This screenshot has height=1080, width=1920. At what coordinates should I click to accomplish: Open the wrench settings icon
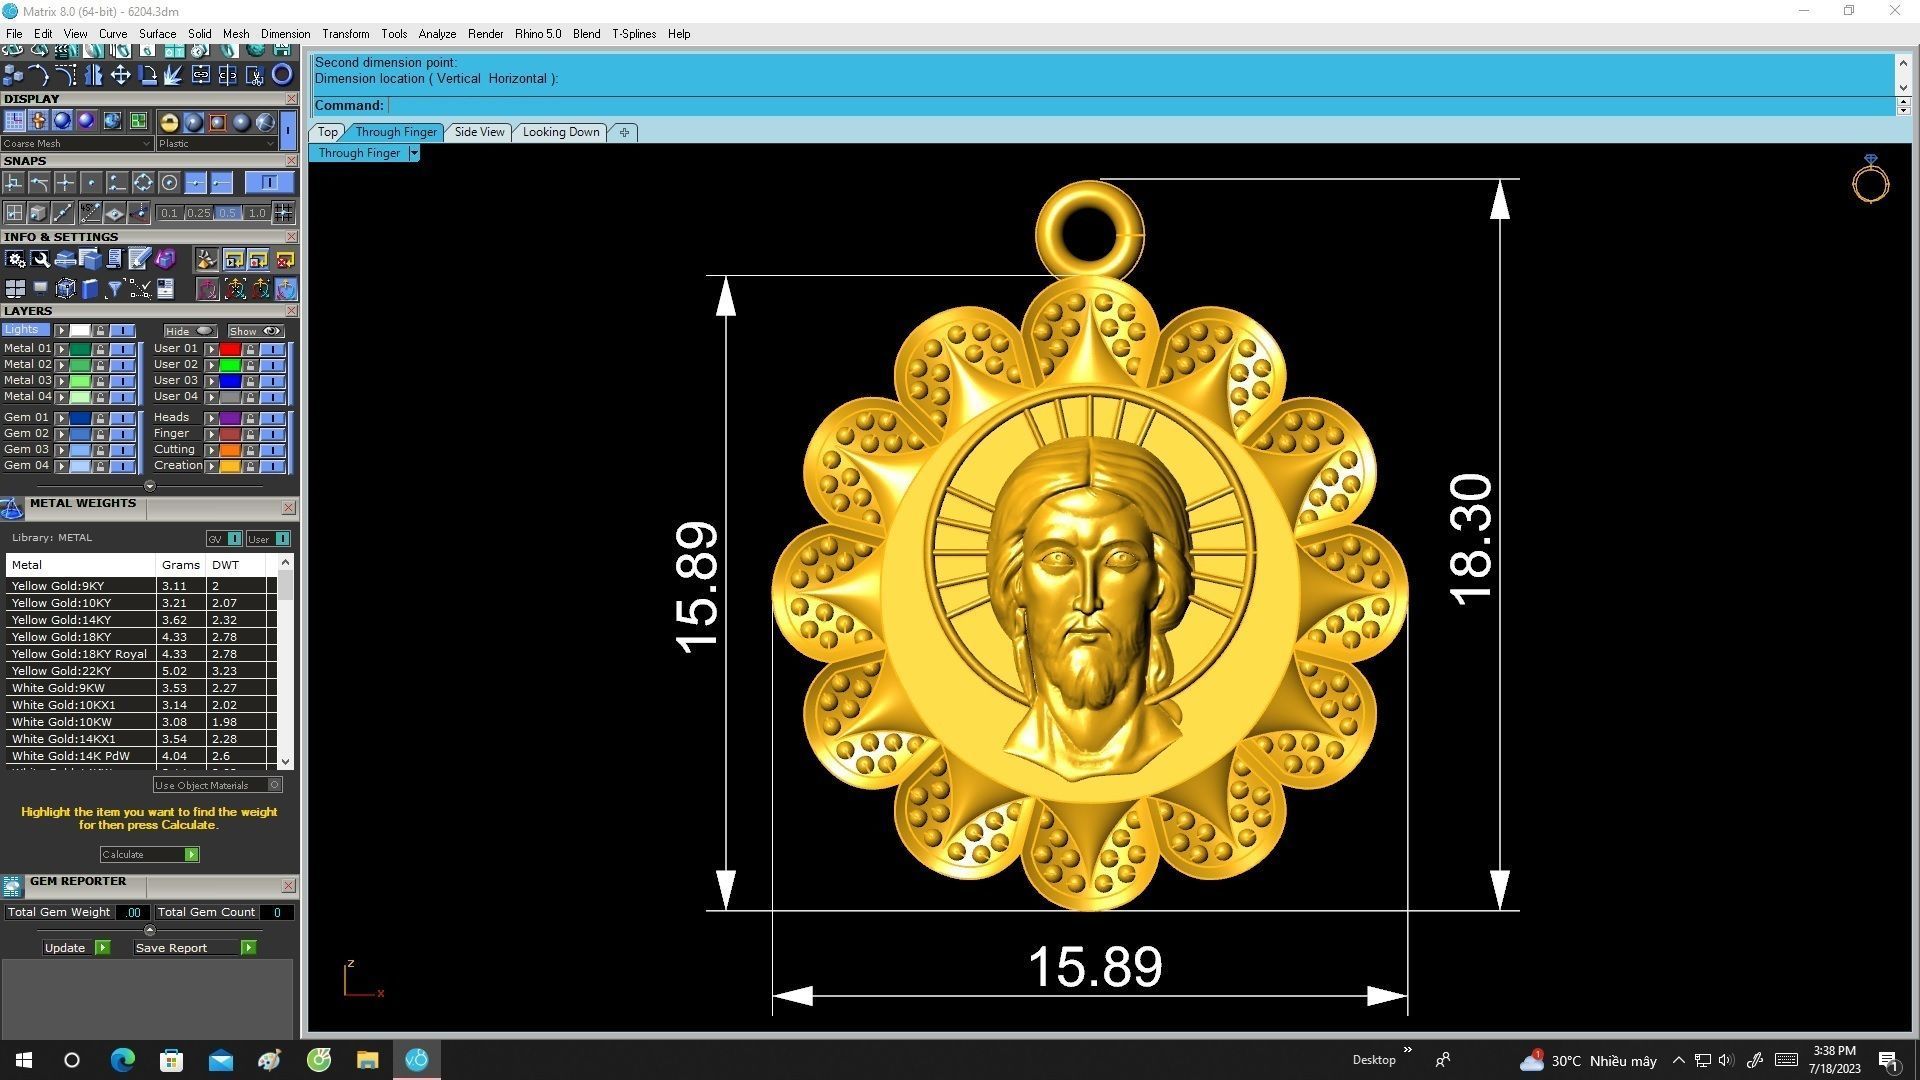coord(41,259)
